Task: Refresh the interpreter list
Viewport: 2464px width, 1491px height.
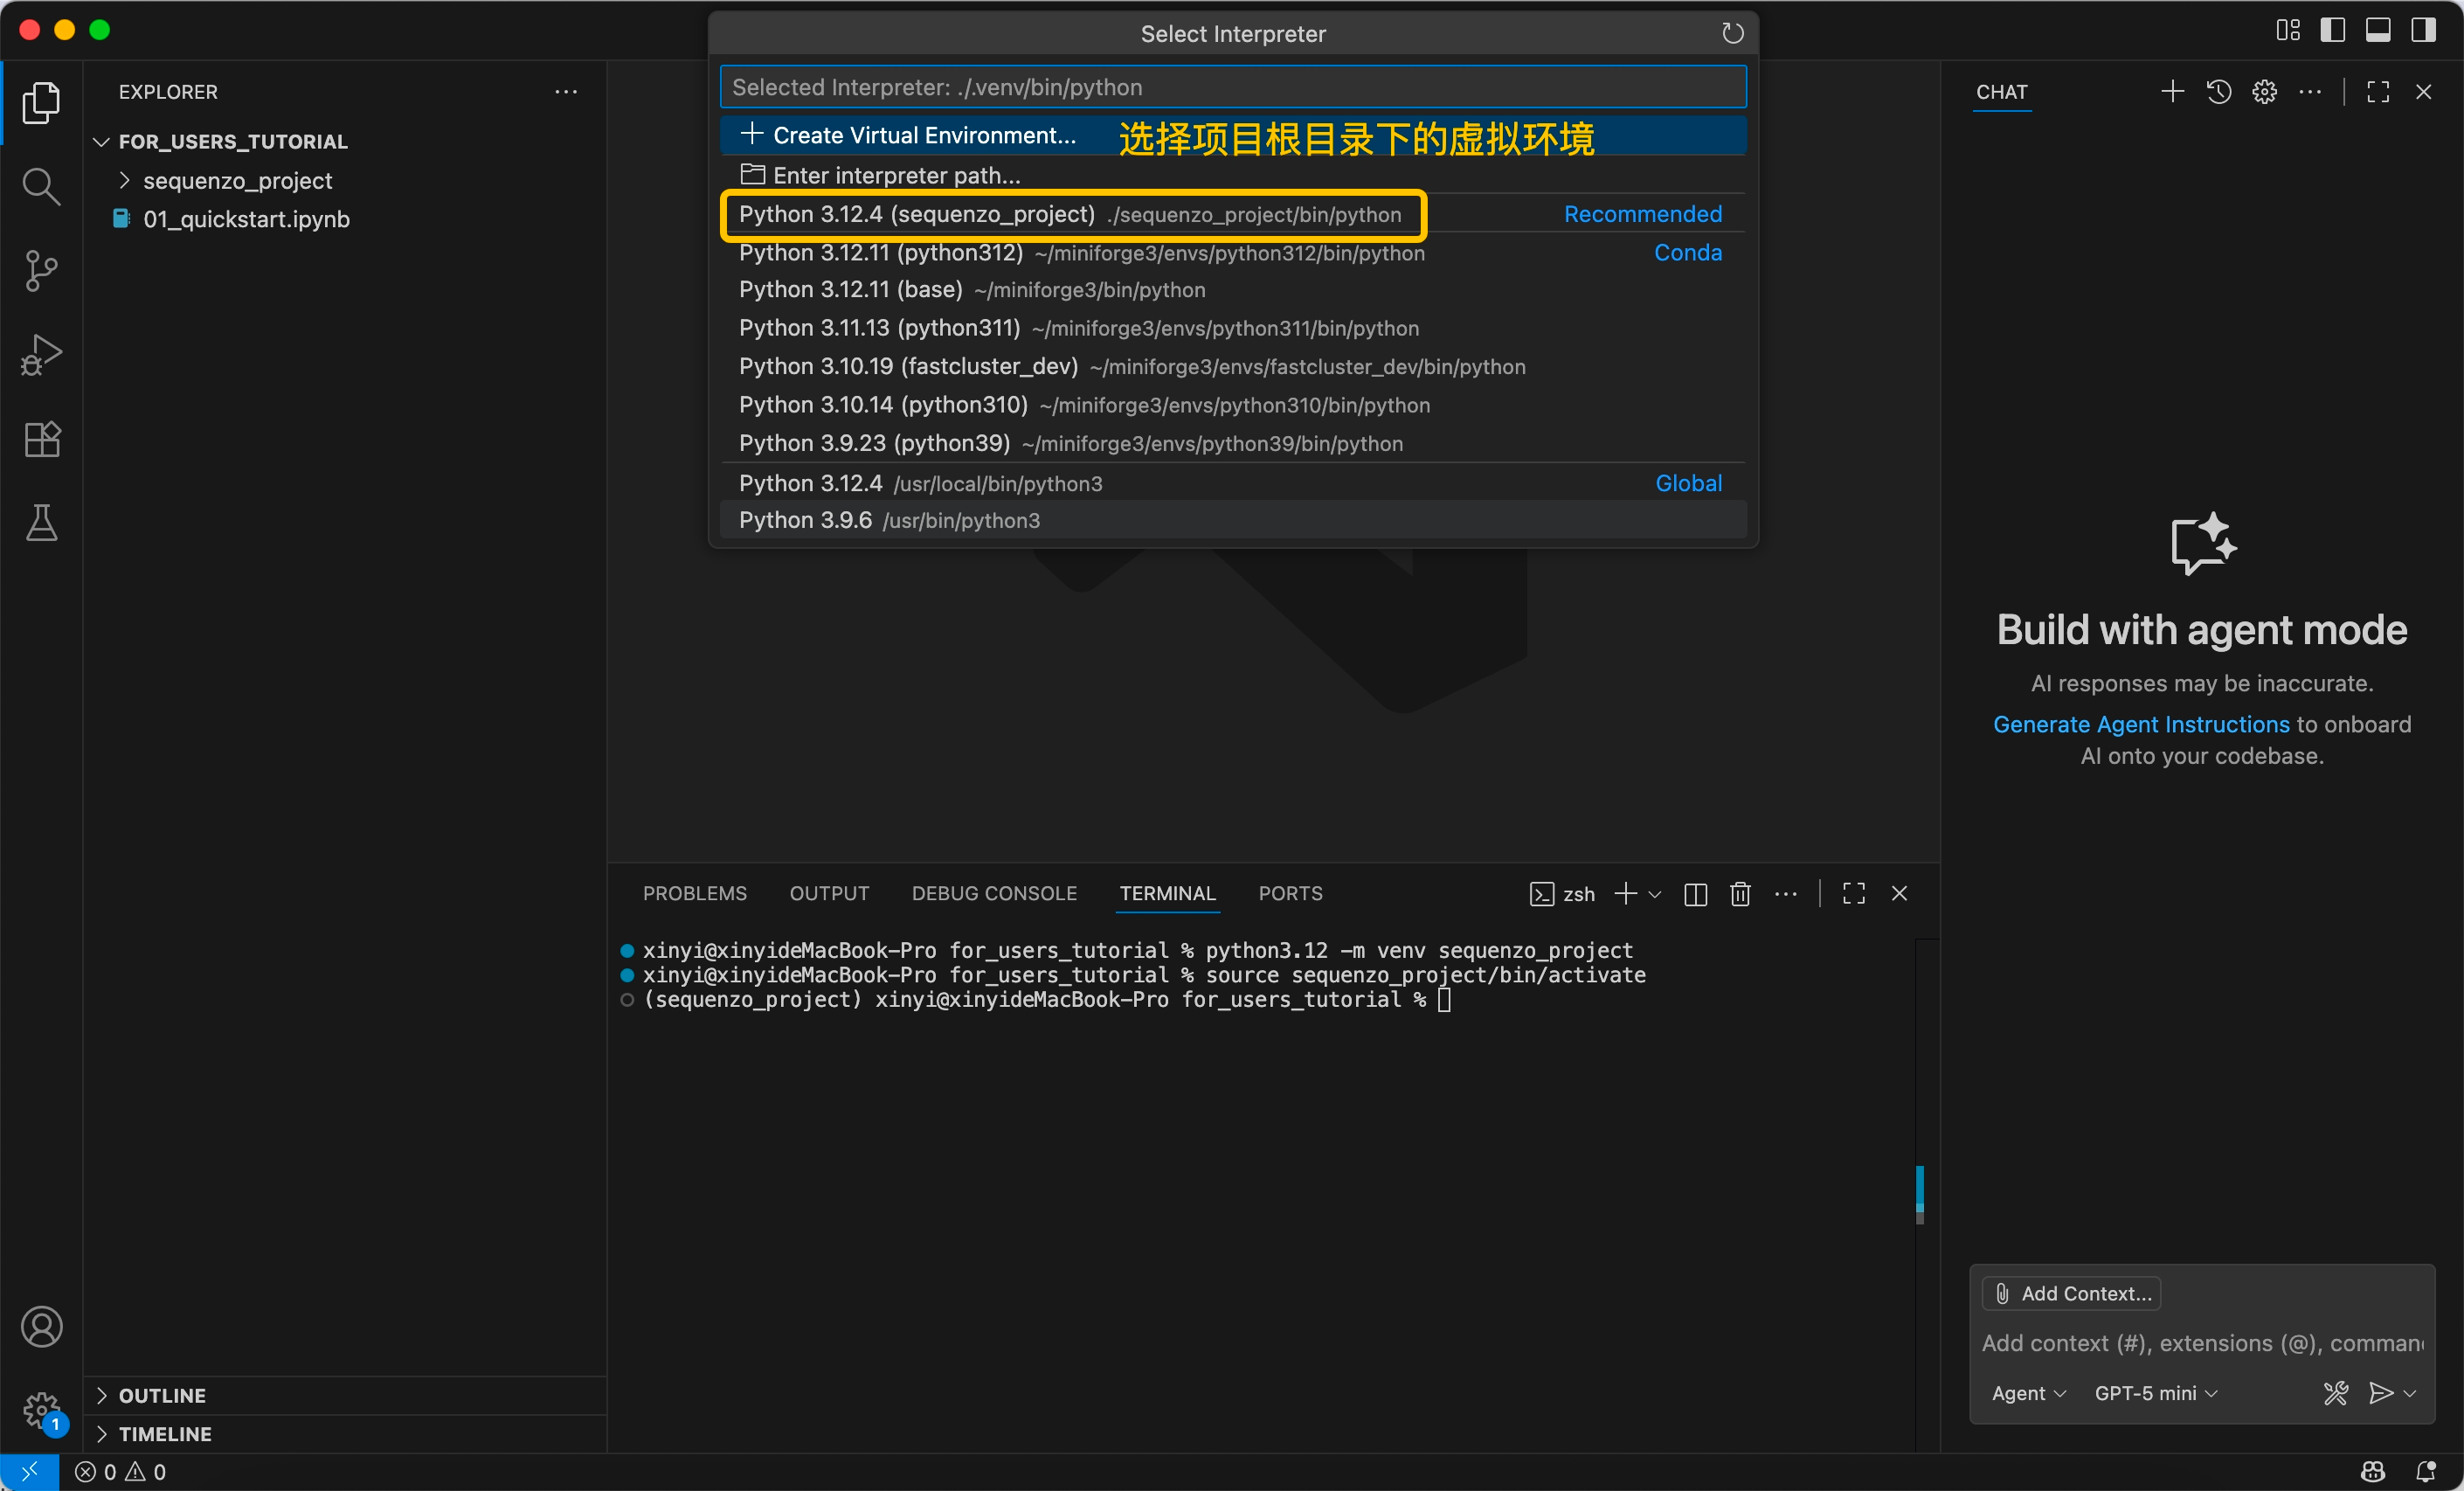Action: 1732,34
